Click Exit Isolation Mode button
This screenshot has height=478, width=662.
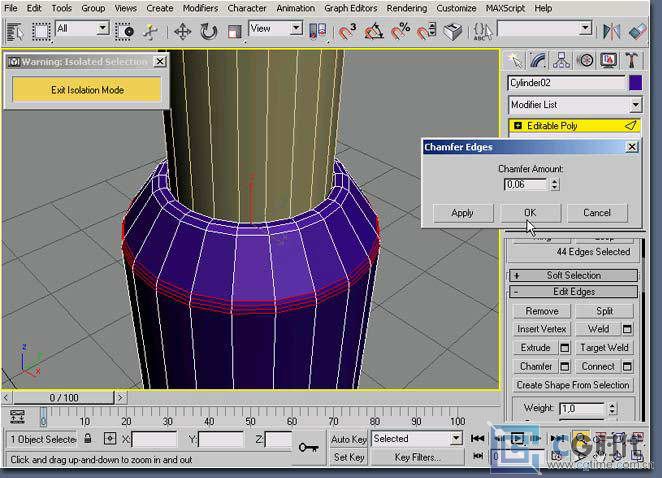87,90
